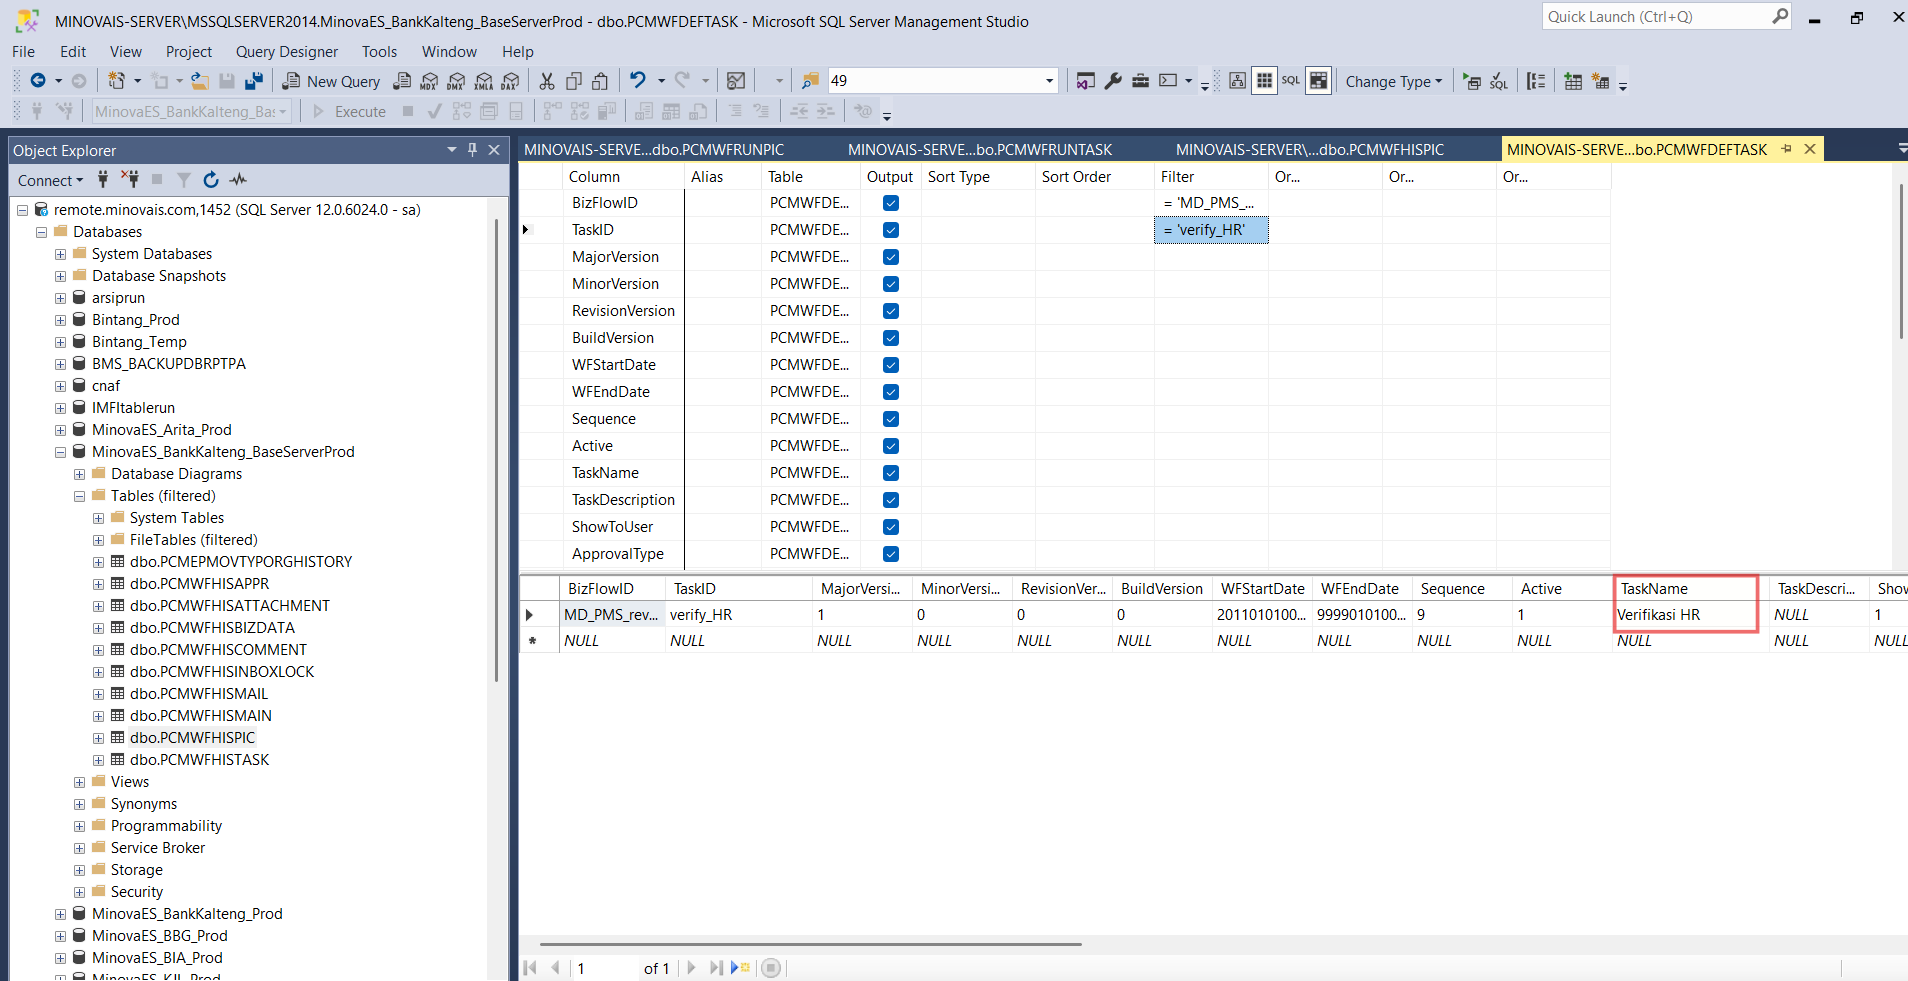Click the Open File folder icon
This screenshot has height=981, width=1908.
(x=200, y=81)
